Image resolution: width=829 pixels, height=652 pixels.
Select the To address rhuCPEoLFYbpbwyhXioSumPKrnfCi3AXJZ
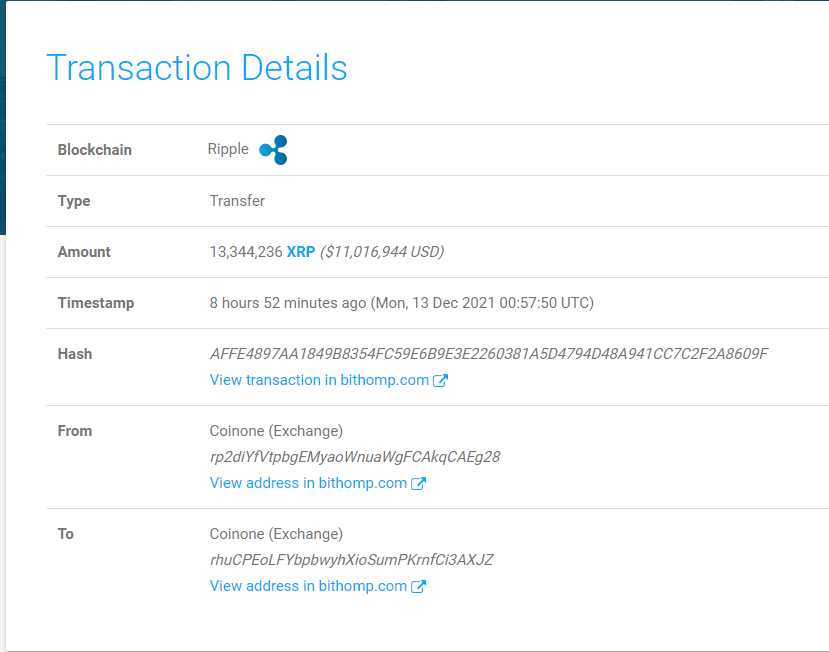(352, 560)
